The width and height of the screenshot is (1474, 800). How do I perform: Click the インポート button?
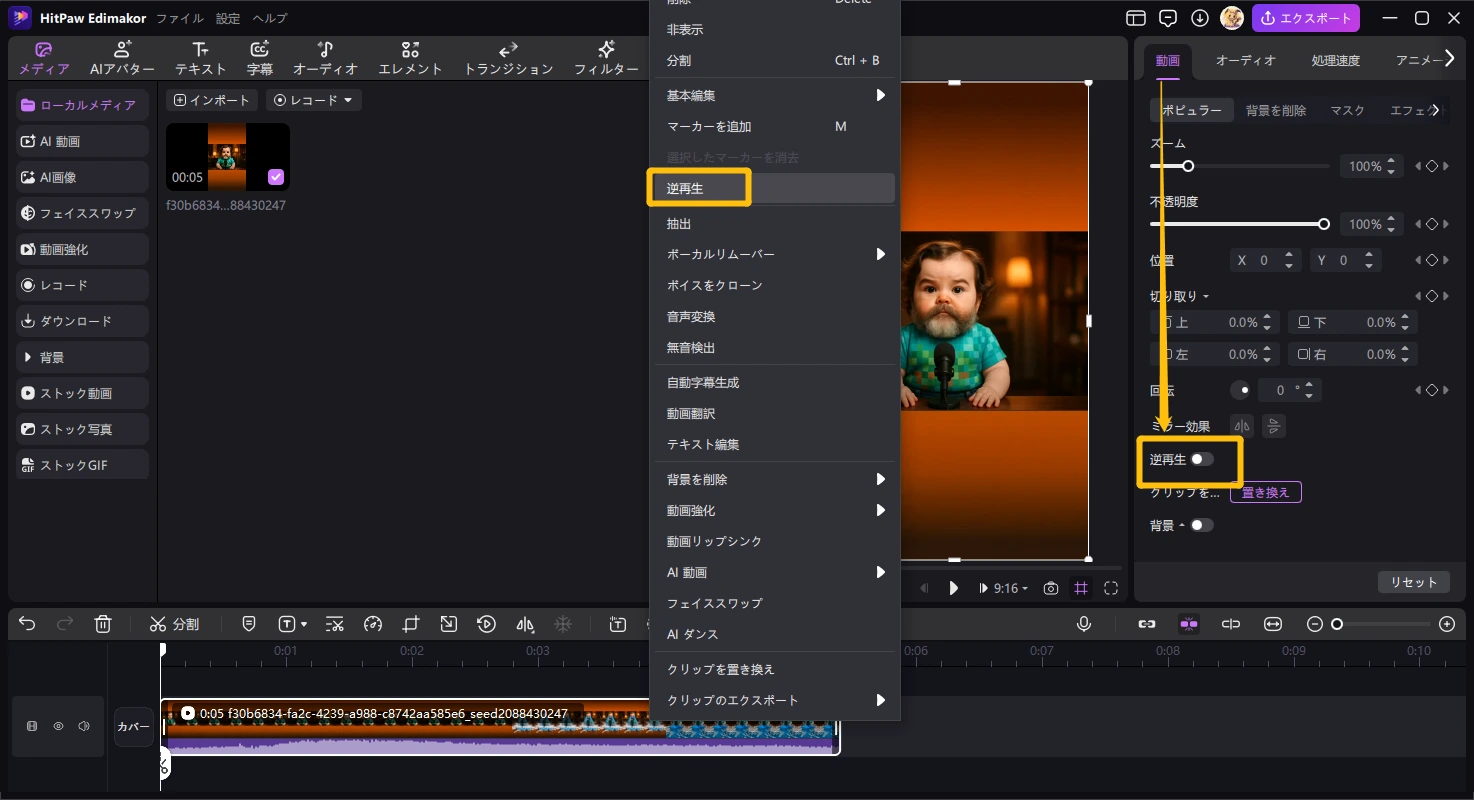click(212, 100)
